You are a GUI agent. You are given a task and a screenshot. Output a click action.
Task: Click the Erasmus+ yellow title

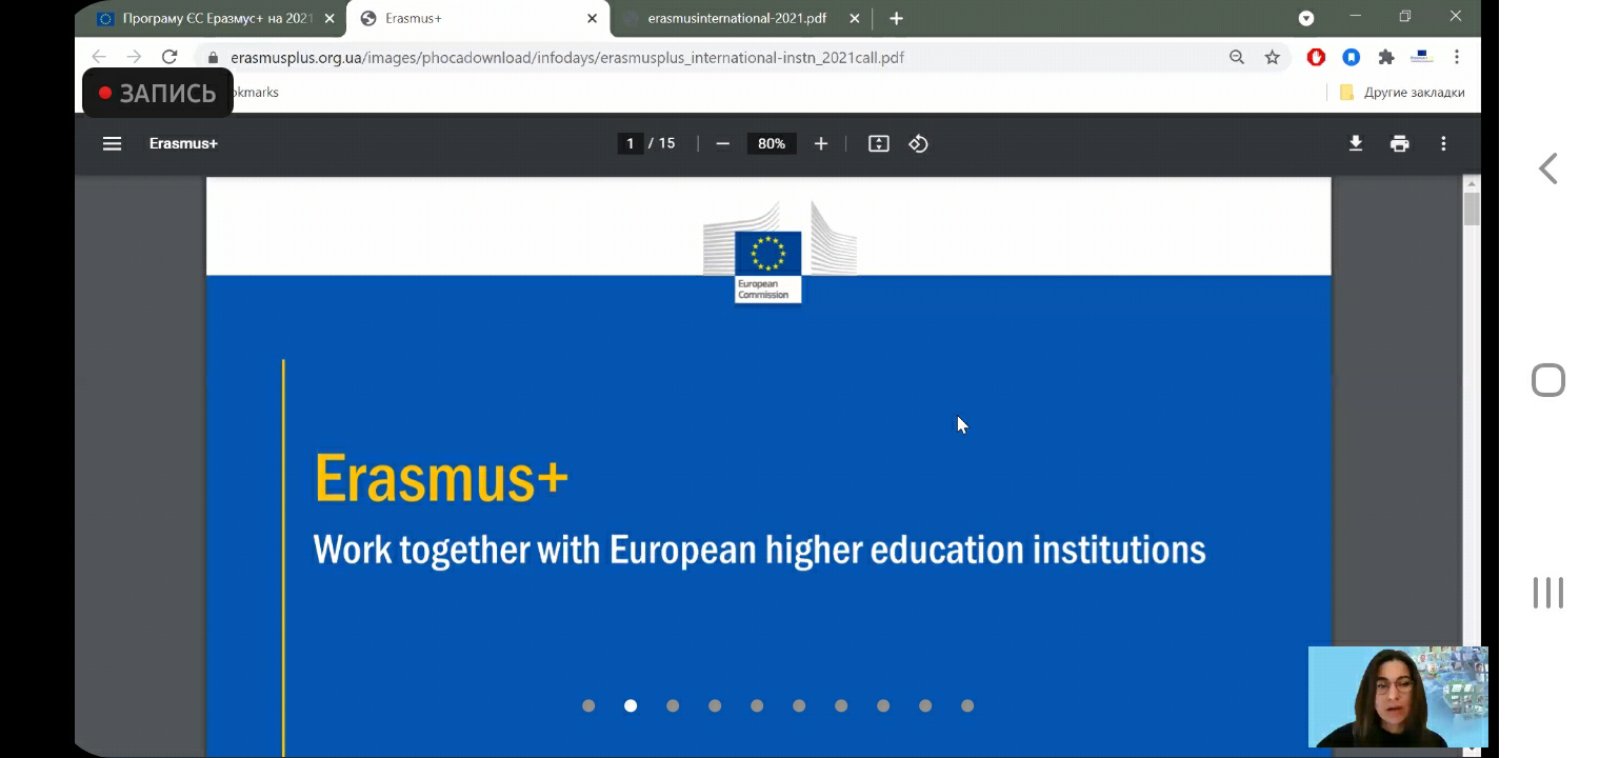point(441,479)
